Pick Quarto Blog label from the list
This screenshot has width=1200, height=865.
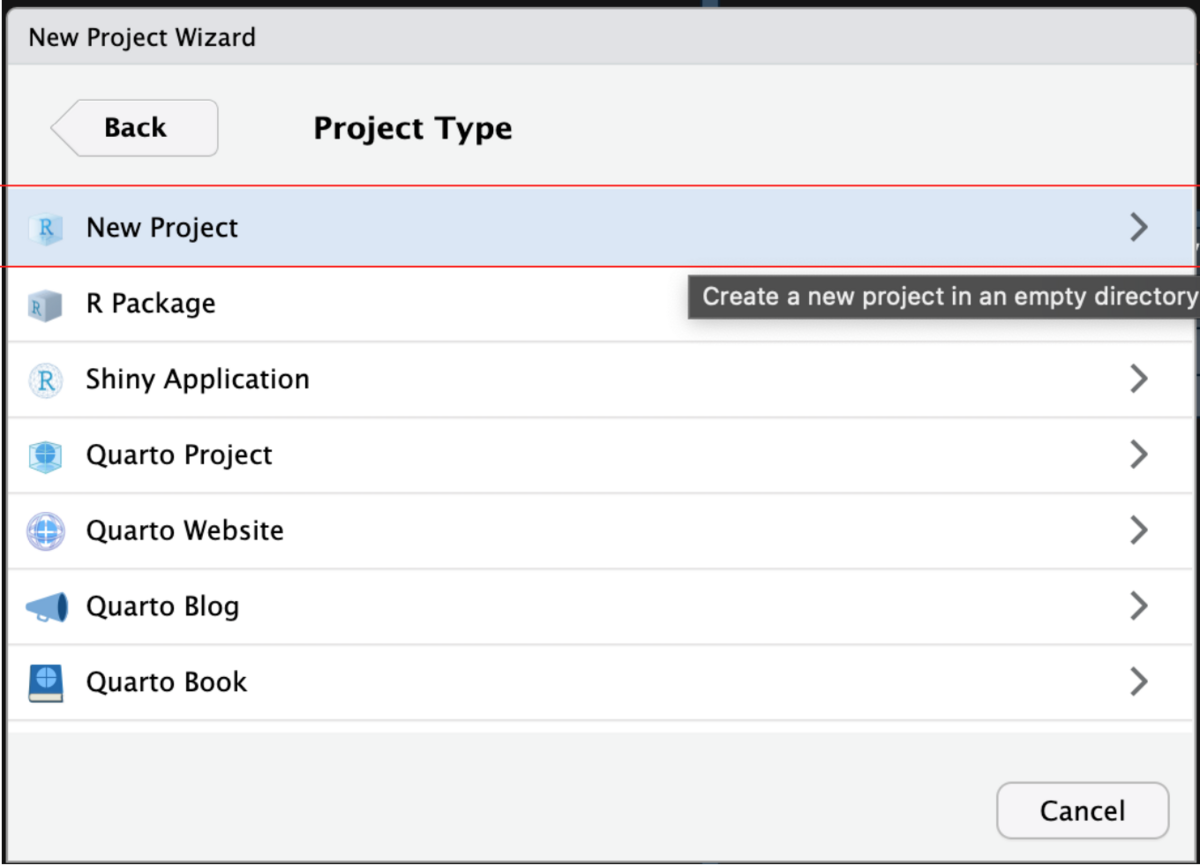point(162,607)
